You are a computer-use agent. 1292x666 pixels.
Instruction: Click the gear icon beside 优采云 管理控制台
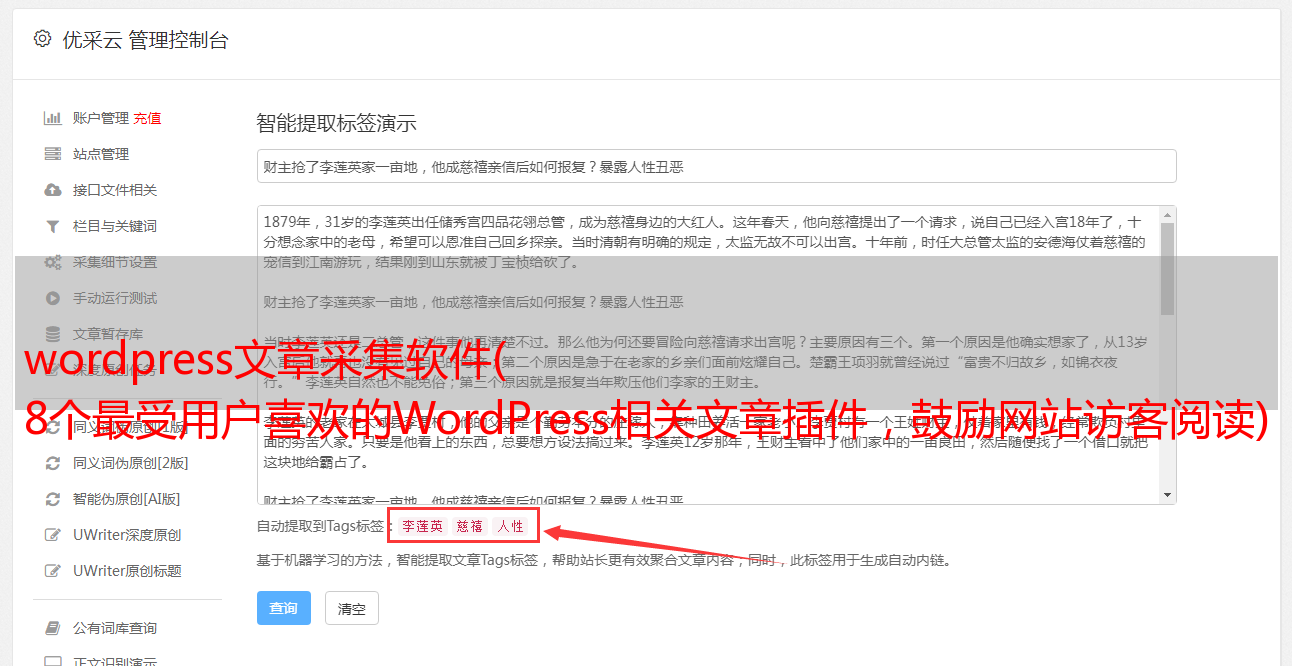click(x=42, y=39)
